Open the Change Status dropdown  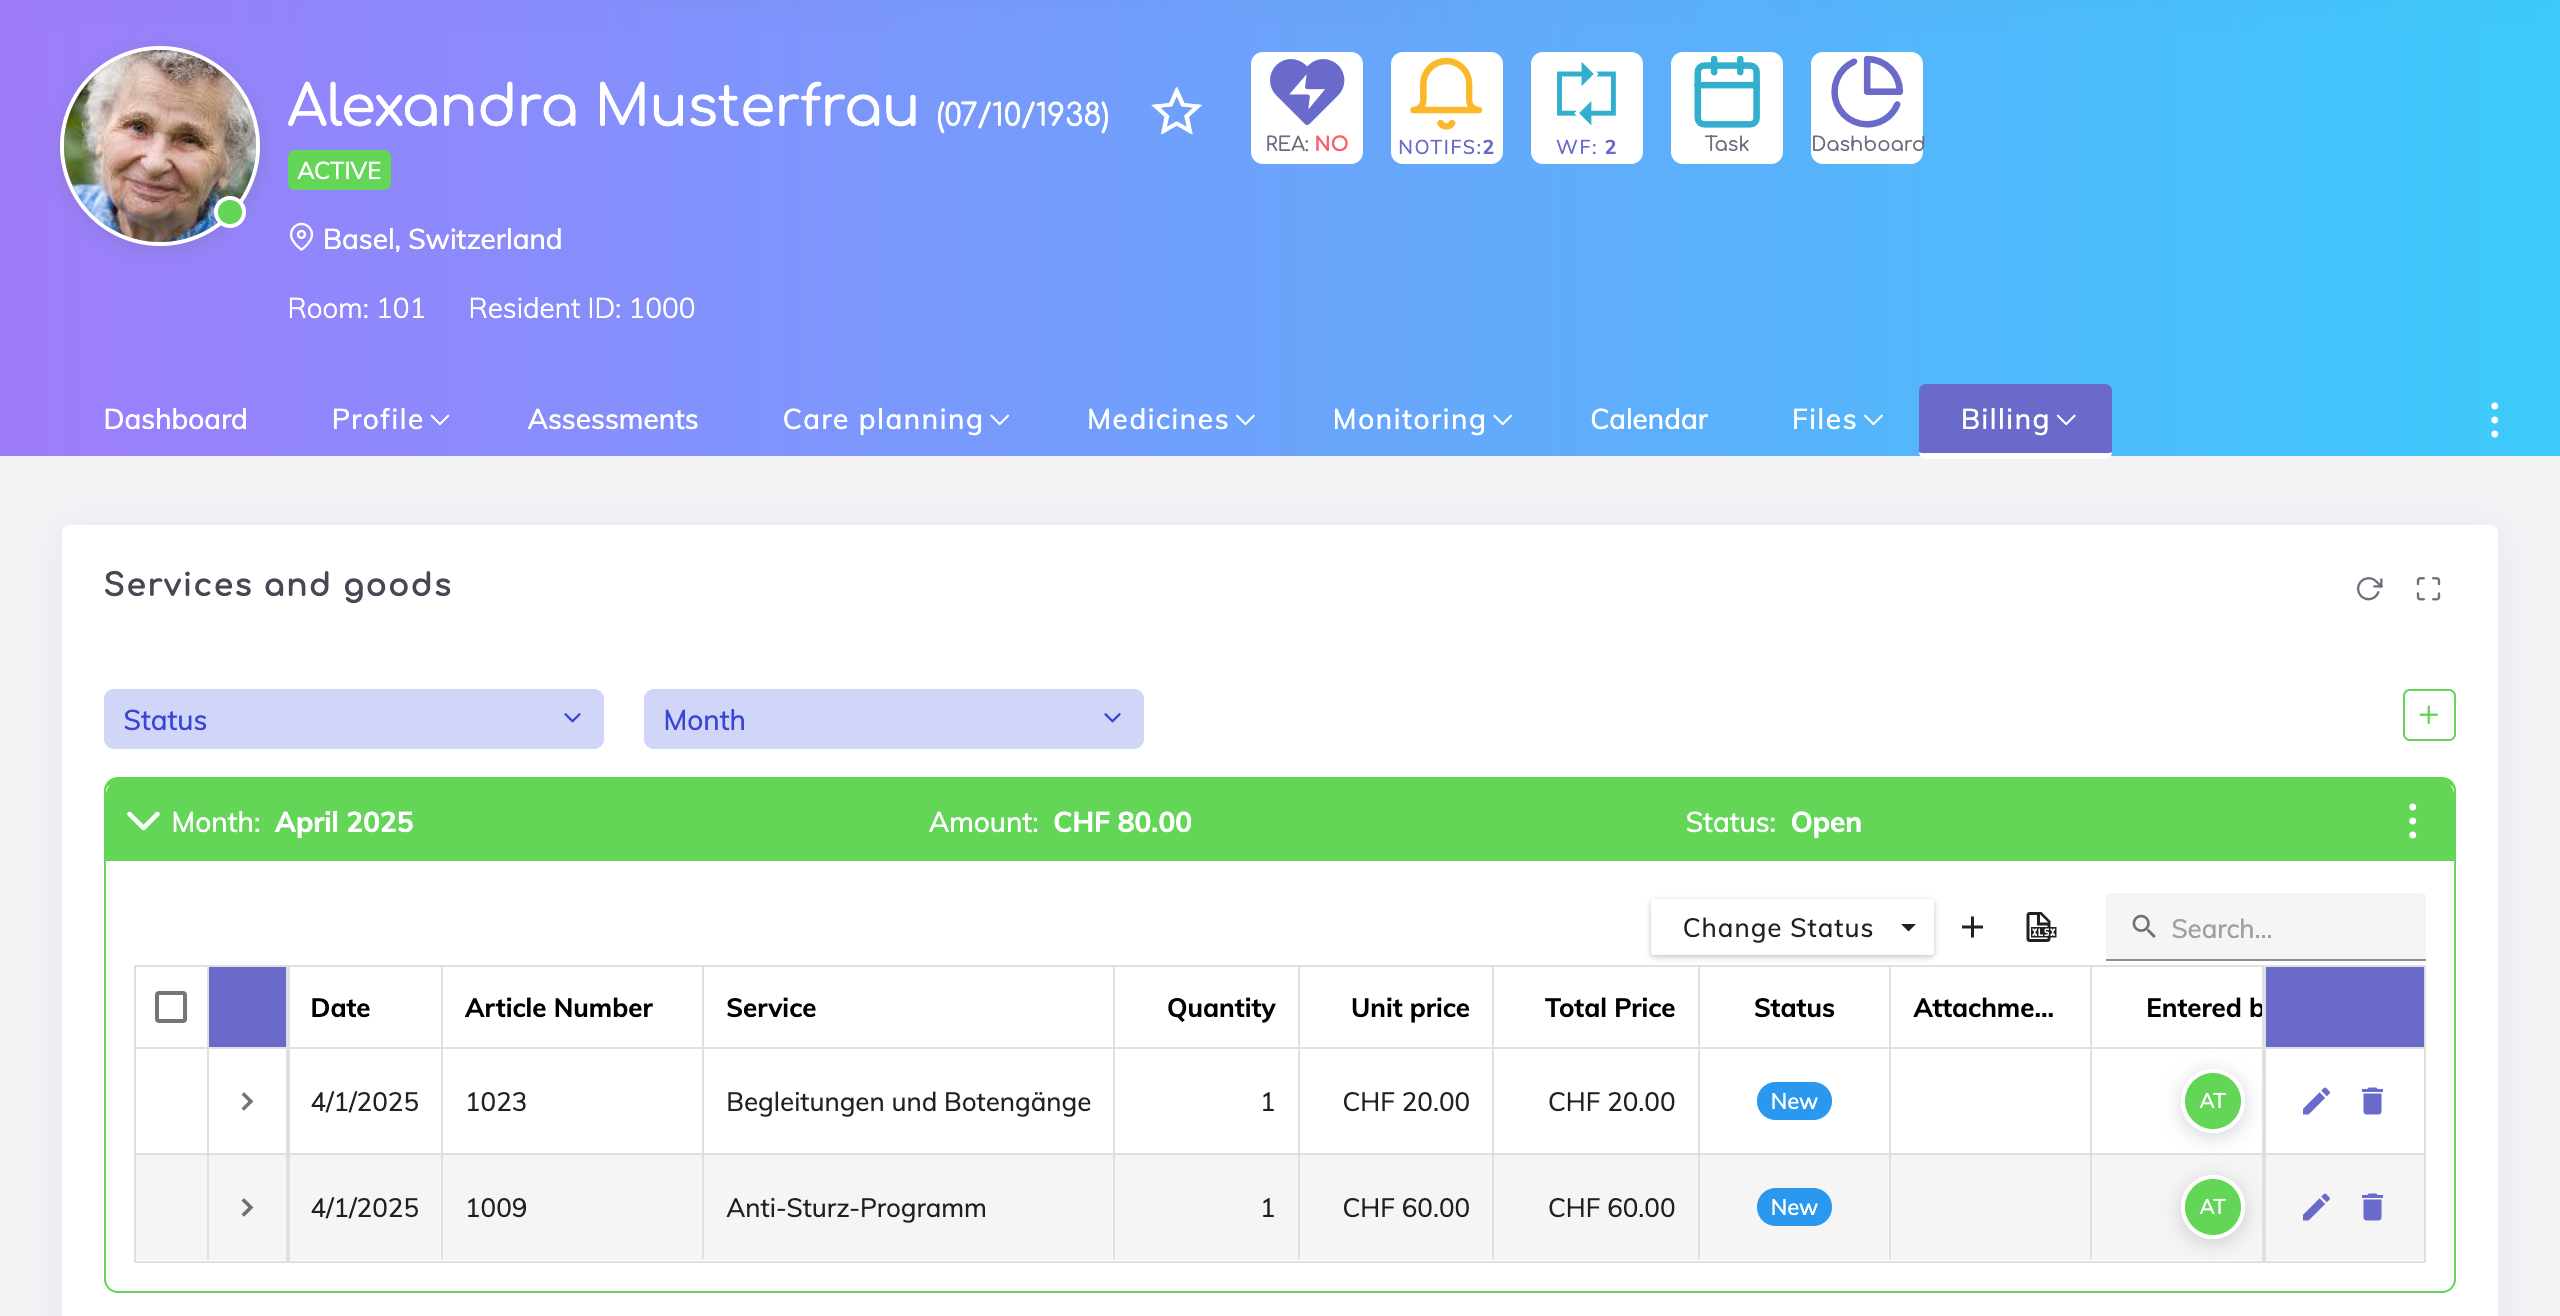(x=1792, y=927)
